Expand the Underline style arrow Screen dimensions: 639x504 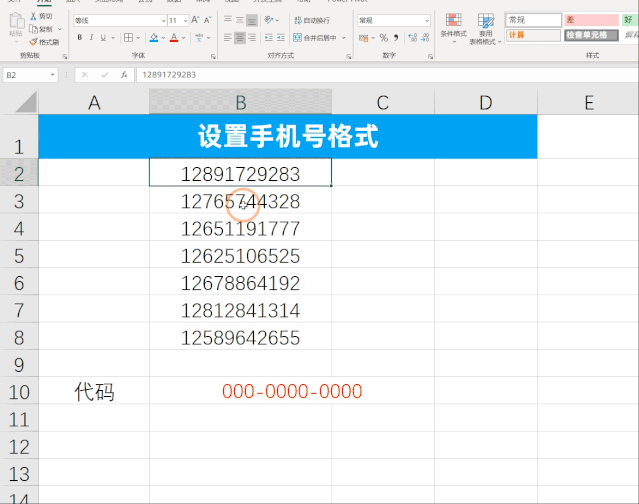113,38
